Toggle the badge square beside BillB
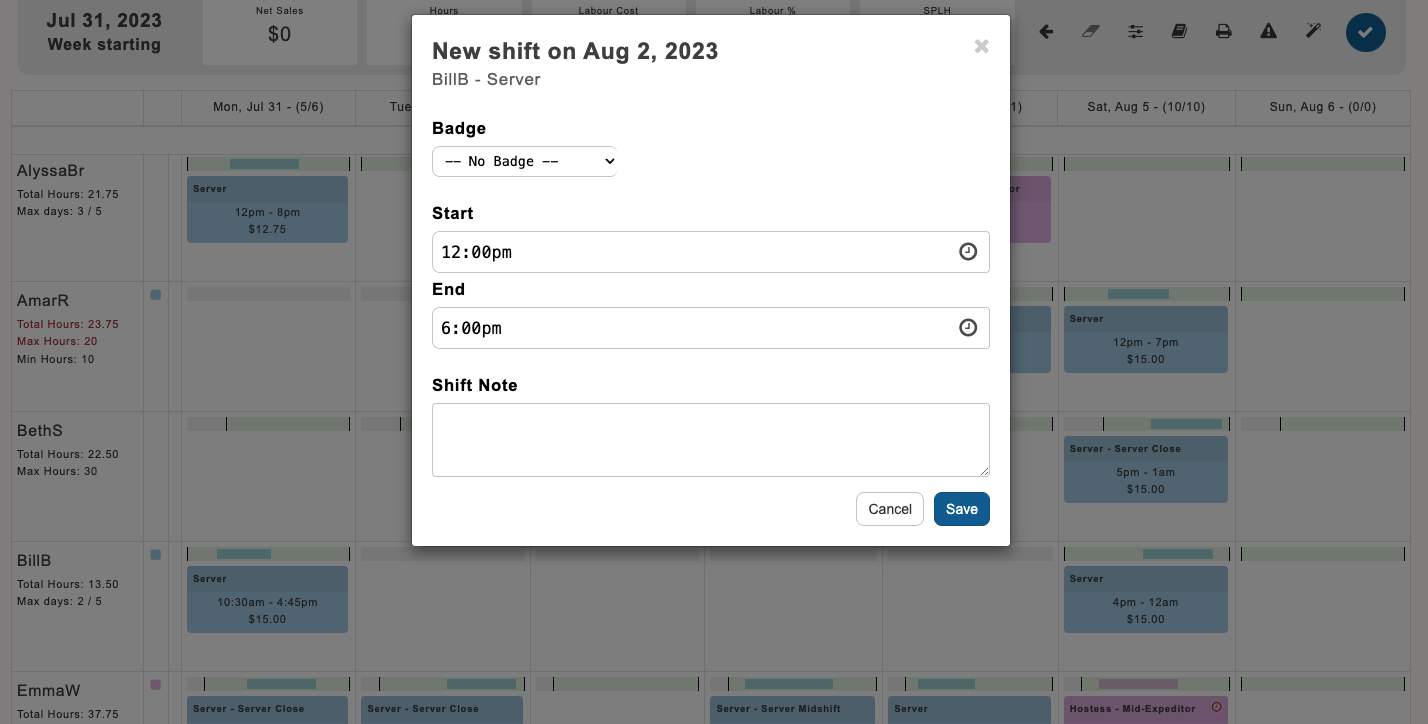Screen dimensions: 1428x724 pyautogui.click(x=156, y=555)
